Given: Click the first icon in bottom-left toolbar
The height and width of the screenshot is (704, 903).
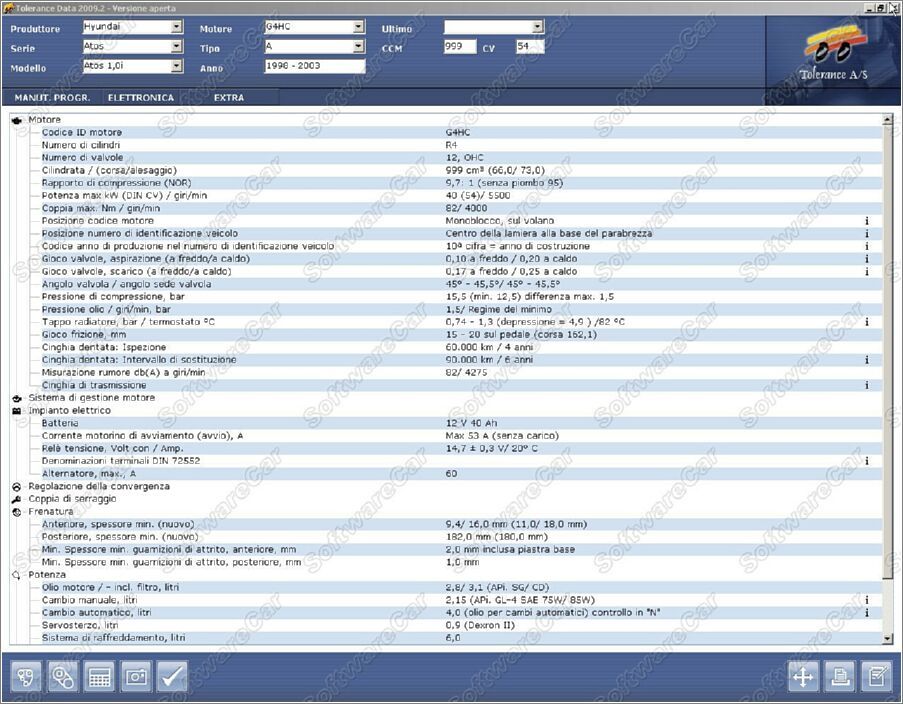Looking at the screenshot, I should [x=27, y=677].
